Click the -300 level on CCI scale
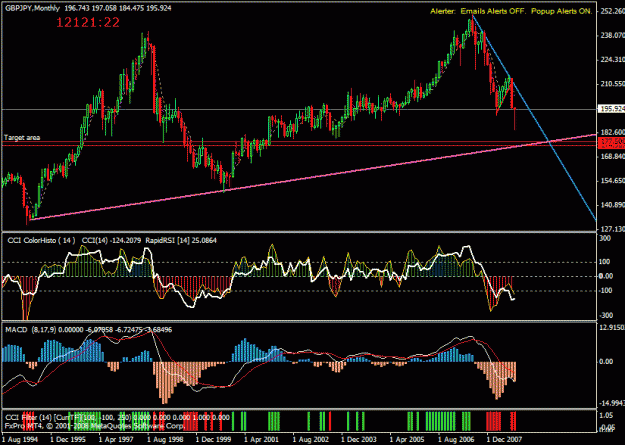The height and width of the screenshot is (445, 625). click(x=606, y=316)
